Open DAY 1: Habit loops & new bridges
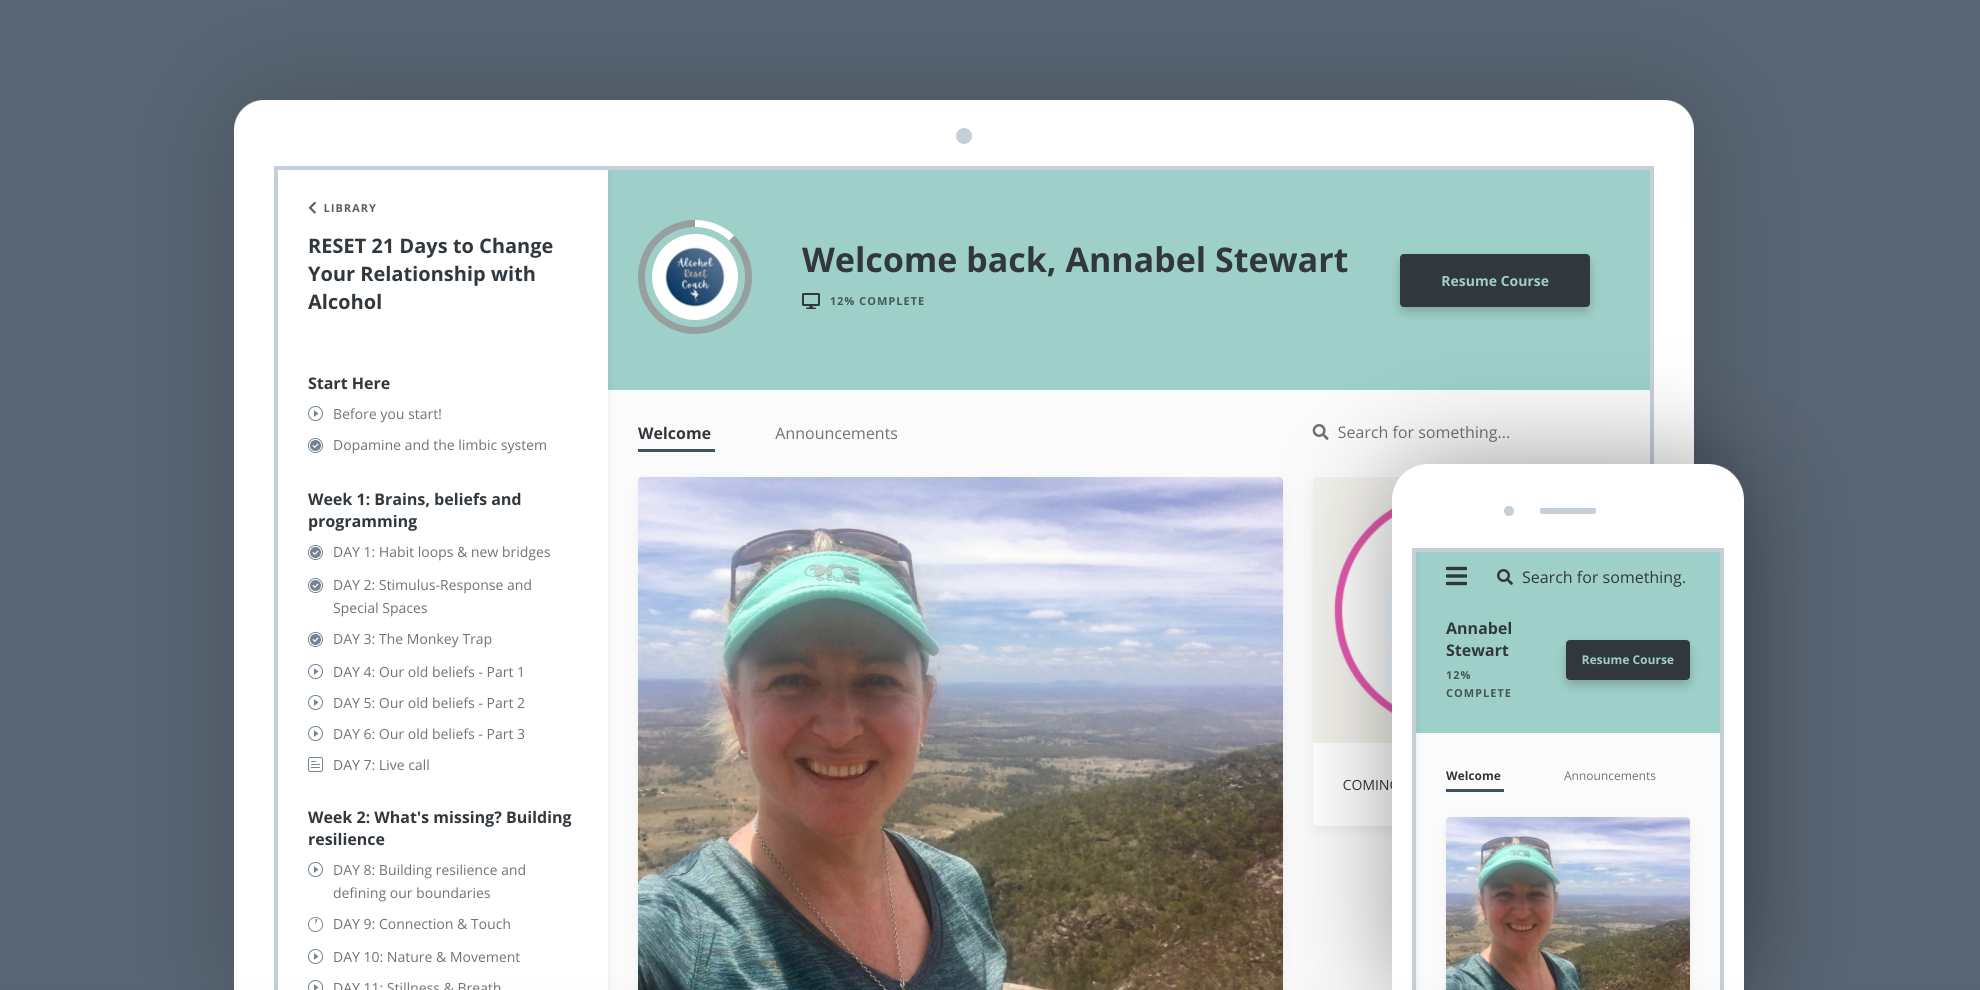Image resolution: width=1980 pixels, height=990 pixels. 442,552
